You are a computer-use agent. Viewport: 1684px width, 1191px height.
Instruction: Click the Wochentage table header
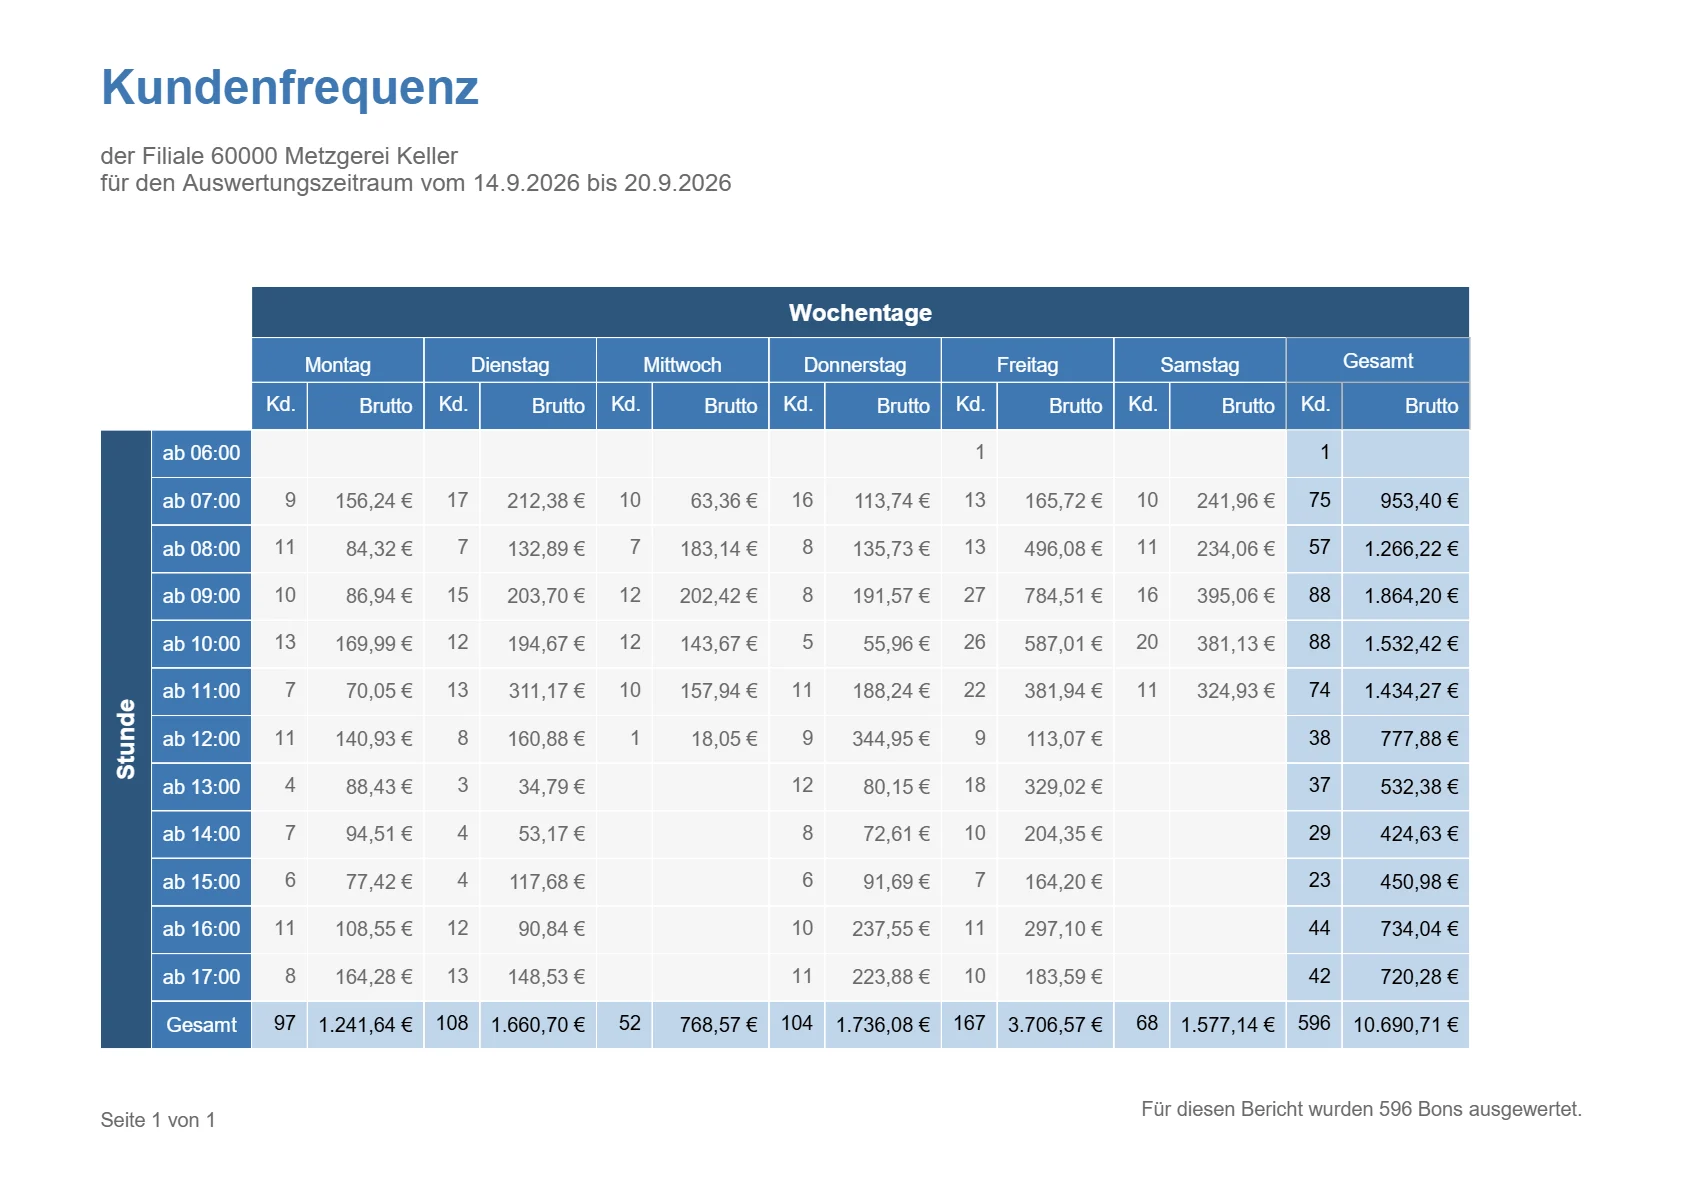click(860, 313)
